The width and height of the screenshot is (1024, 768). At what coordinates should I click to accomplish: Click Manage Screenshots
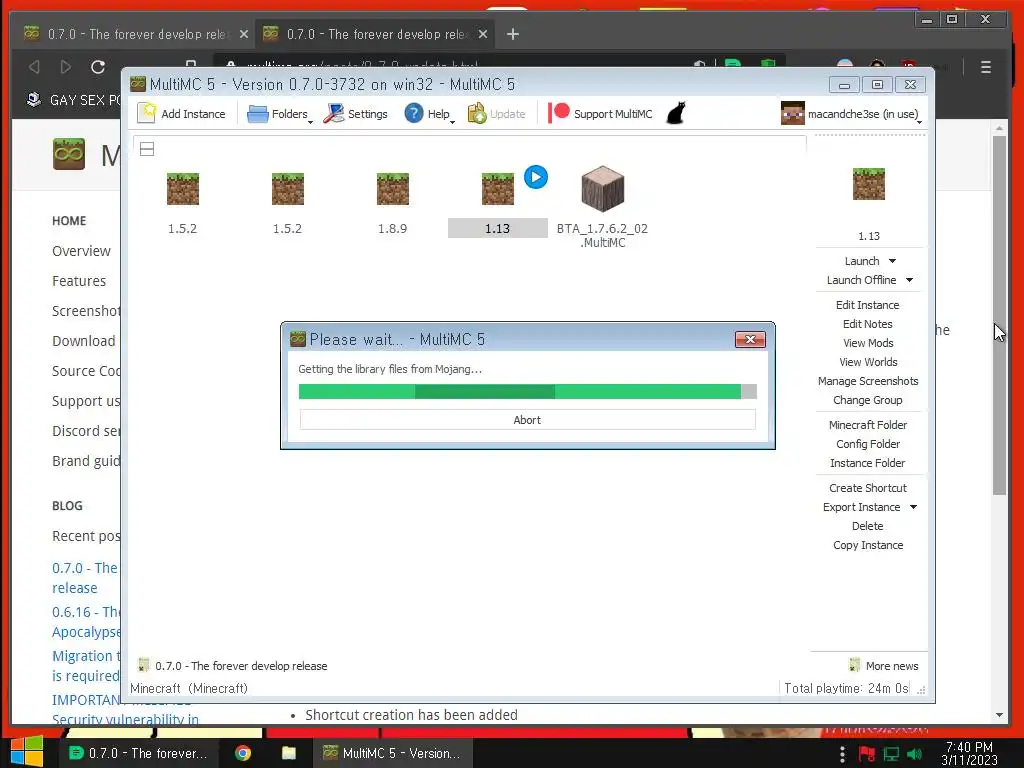point(867,381)
